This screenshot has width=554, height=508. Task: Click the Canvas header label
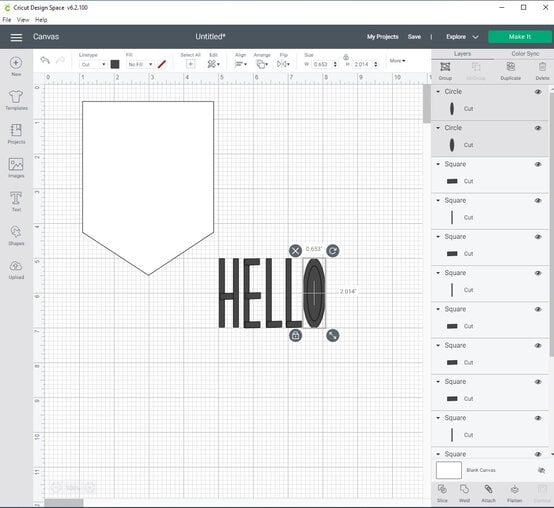46,37
